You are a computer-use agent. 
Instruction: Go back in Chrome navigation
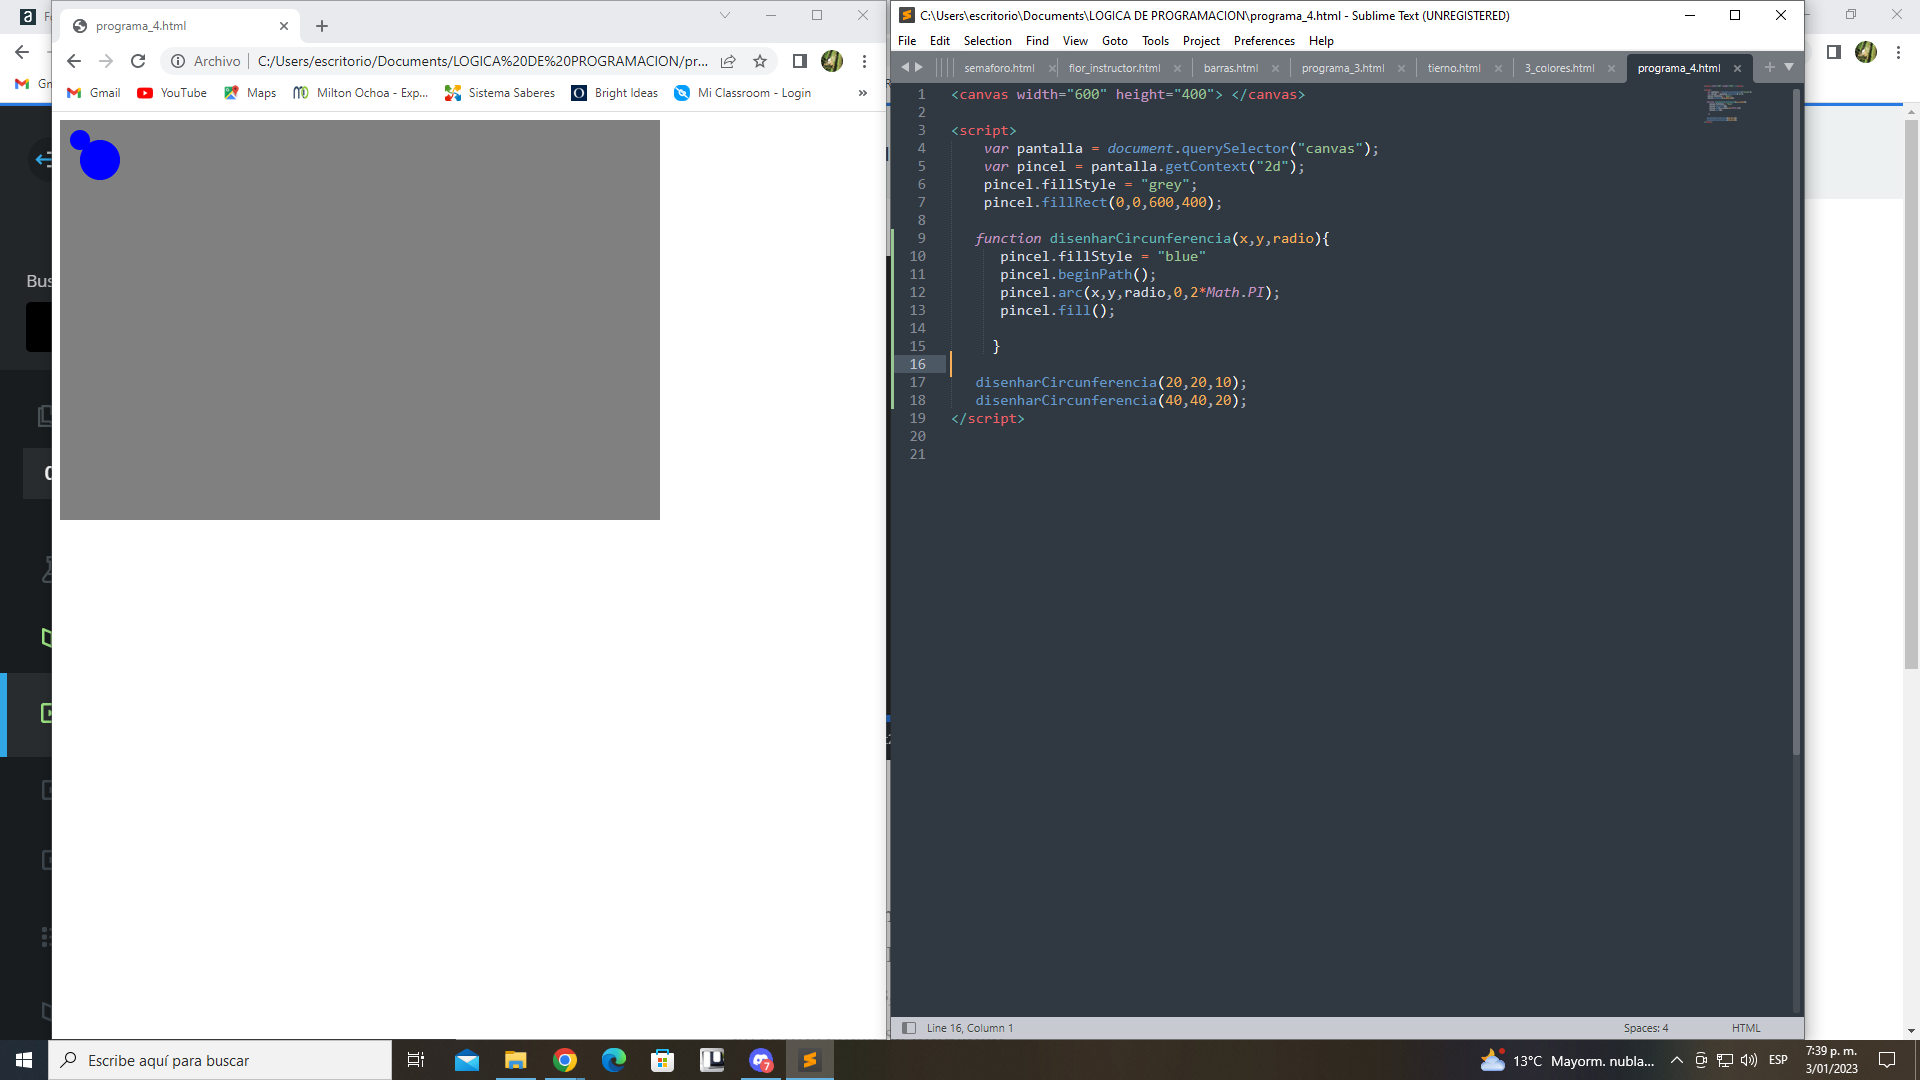[x=74, y=61]
